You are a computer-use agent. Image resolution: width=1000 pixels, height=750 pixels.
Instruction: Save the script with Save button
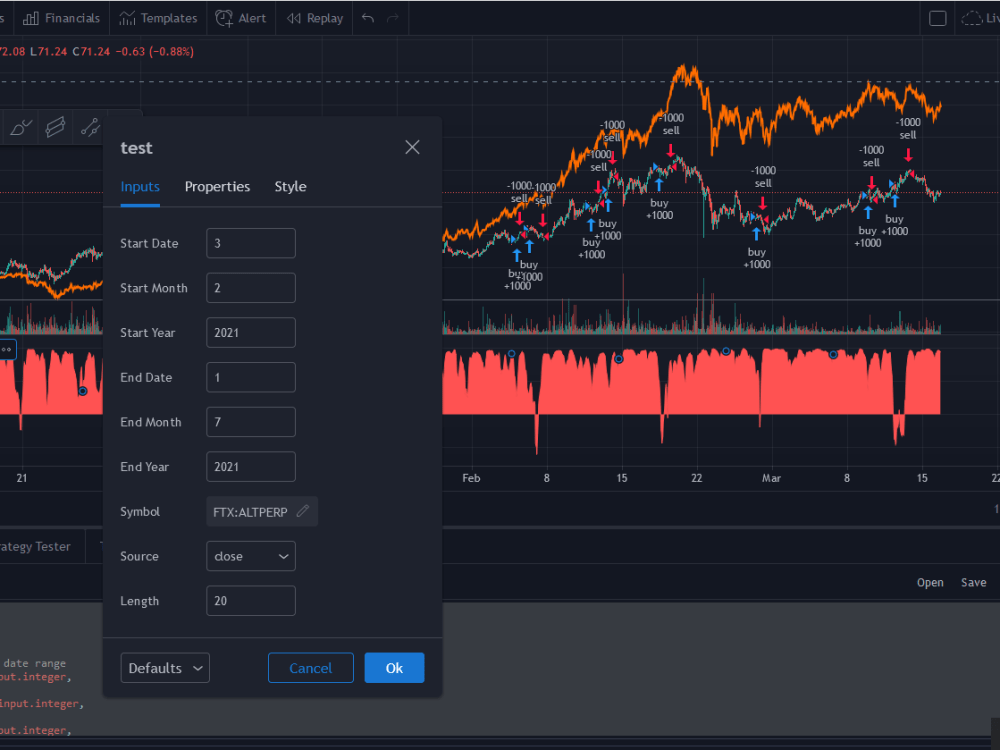click(x=973, y=582)
